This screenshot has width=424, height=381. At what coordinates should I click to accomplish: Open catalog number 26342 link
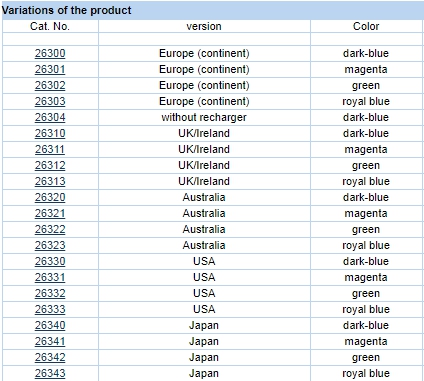tap(50, 357)
